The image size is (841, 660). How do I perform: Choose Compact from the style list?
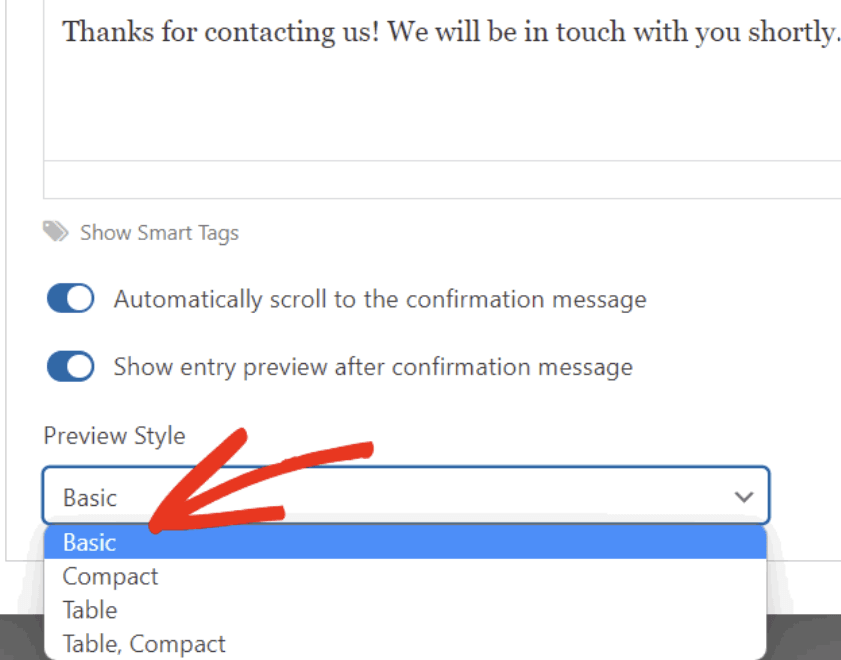coord(110,576)
